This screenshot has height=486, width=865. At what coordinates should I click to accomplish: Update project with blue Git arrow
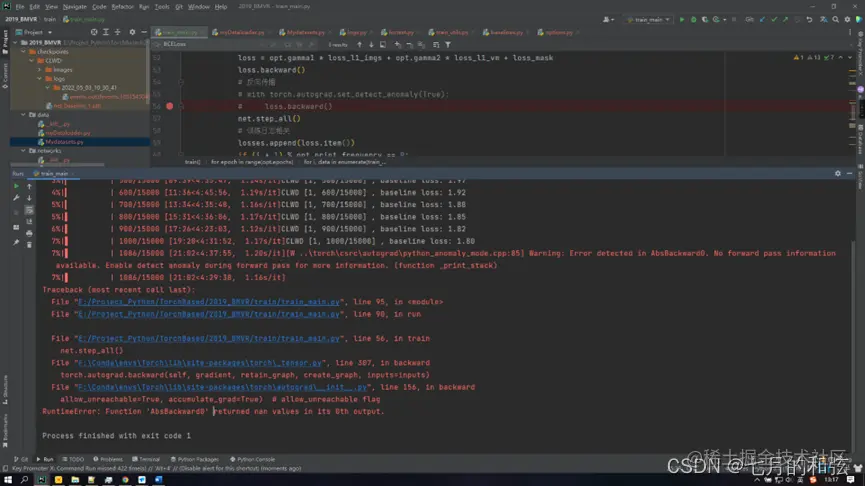(x=762, y=19)
